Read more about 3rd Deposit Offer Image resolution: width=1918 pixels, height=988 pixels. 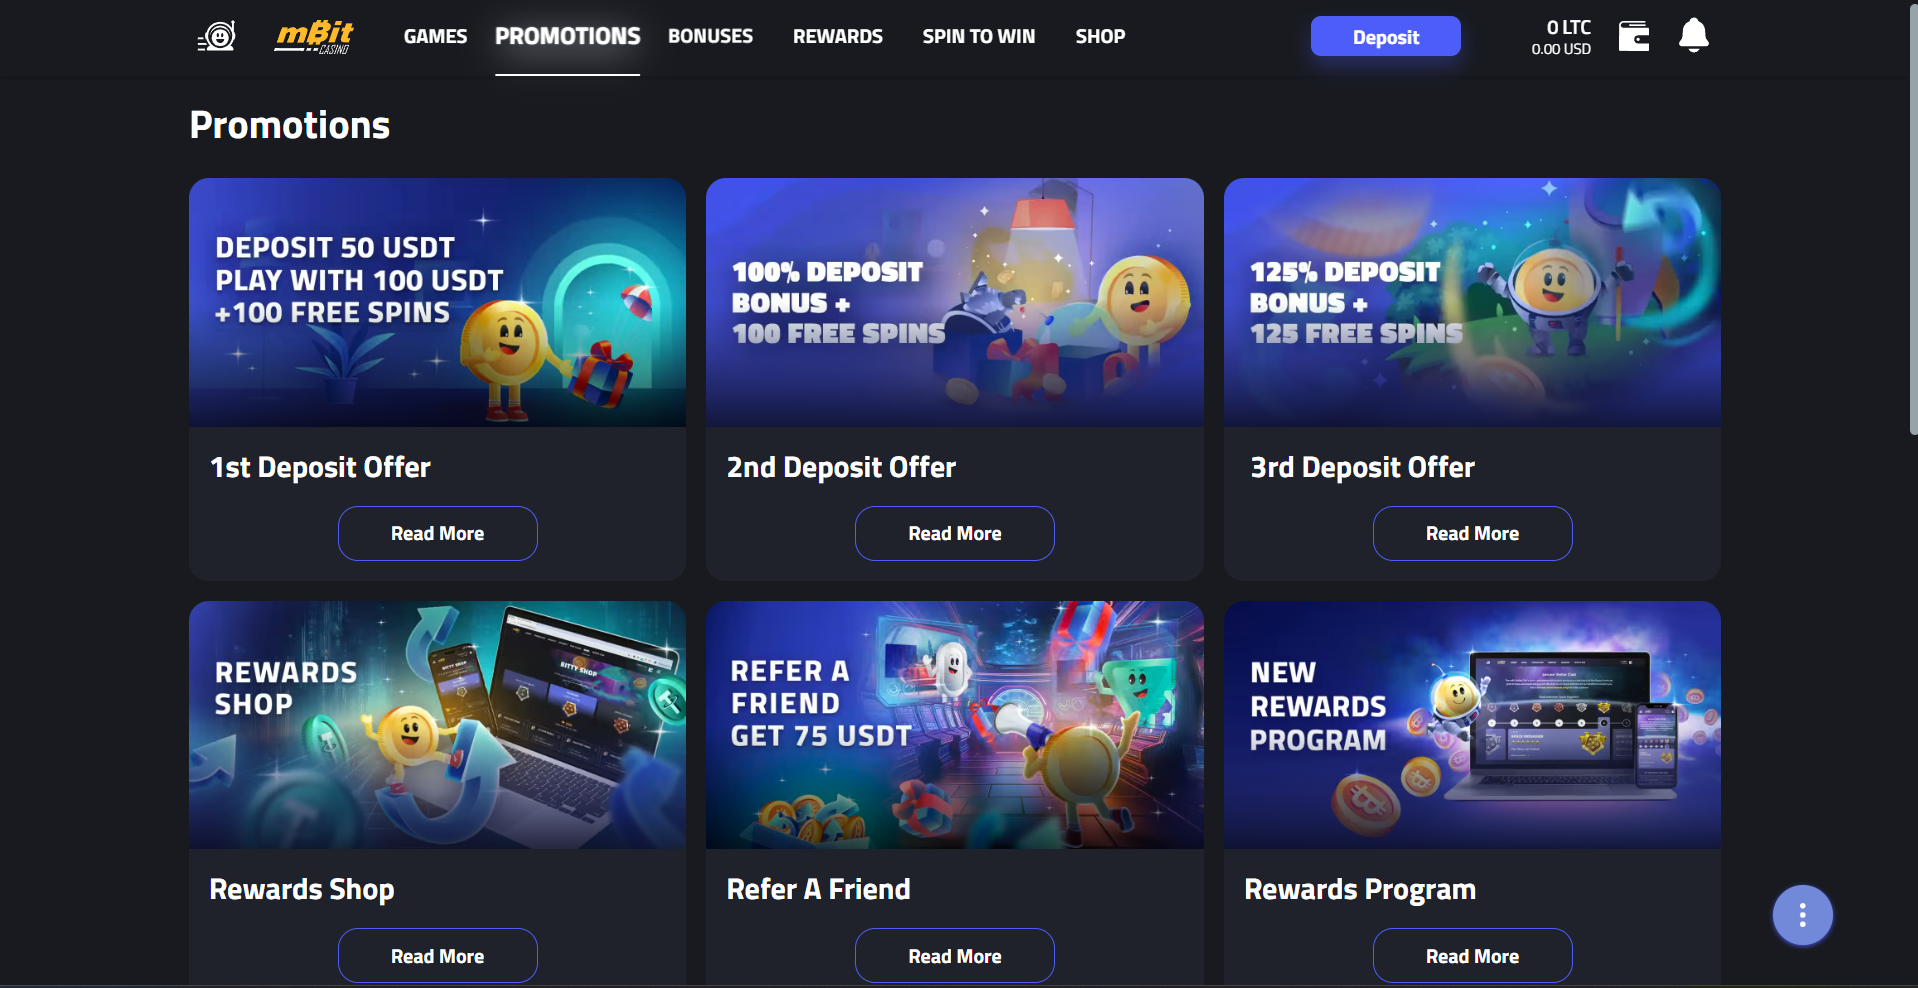(1472, 533)
